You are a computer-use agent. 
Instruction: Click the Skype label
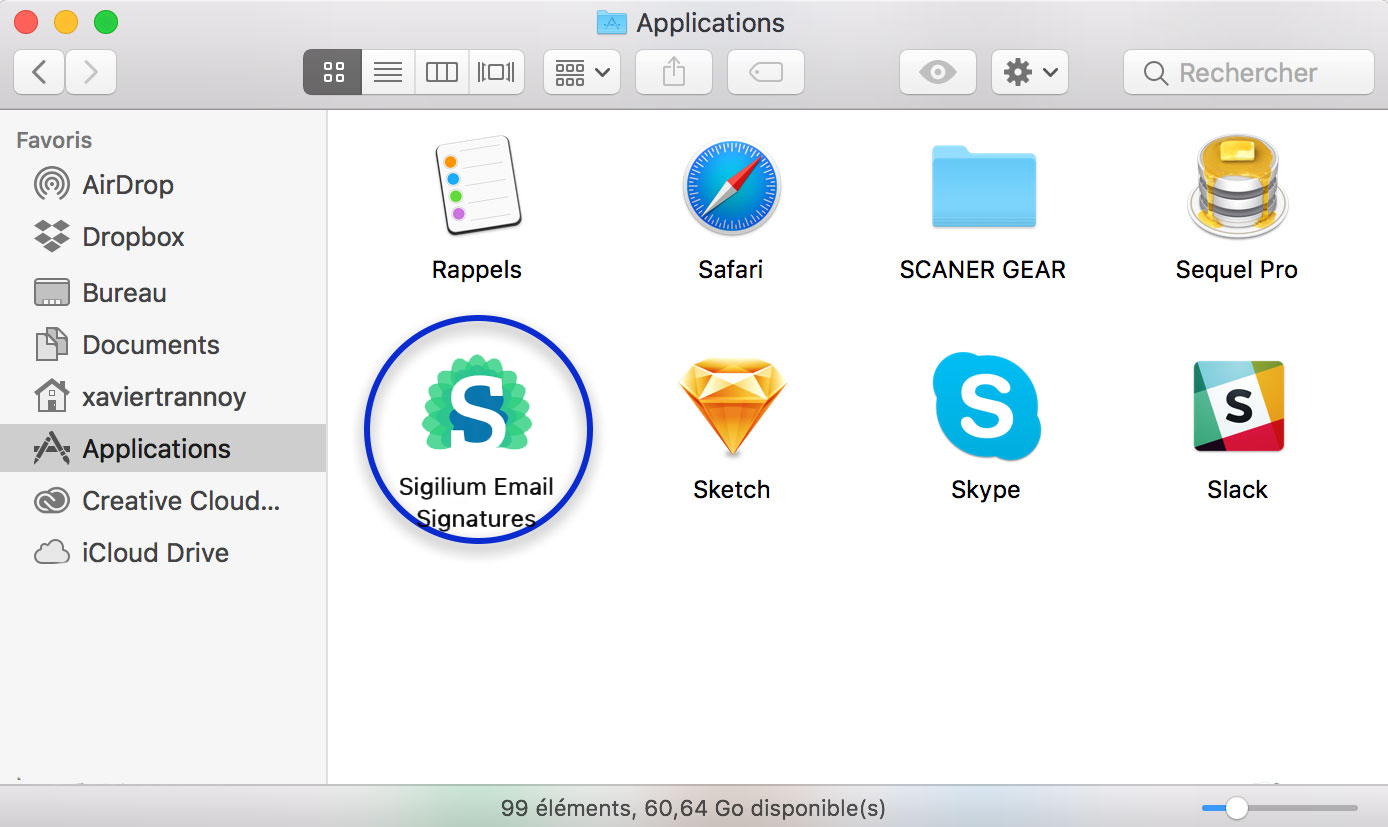pyautogui.click(x=986, y=490)
